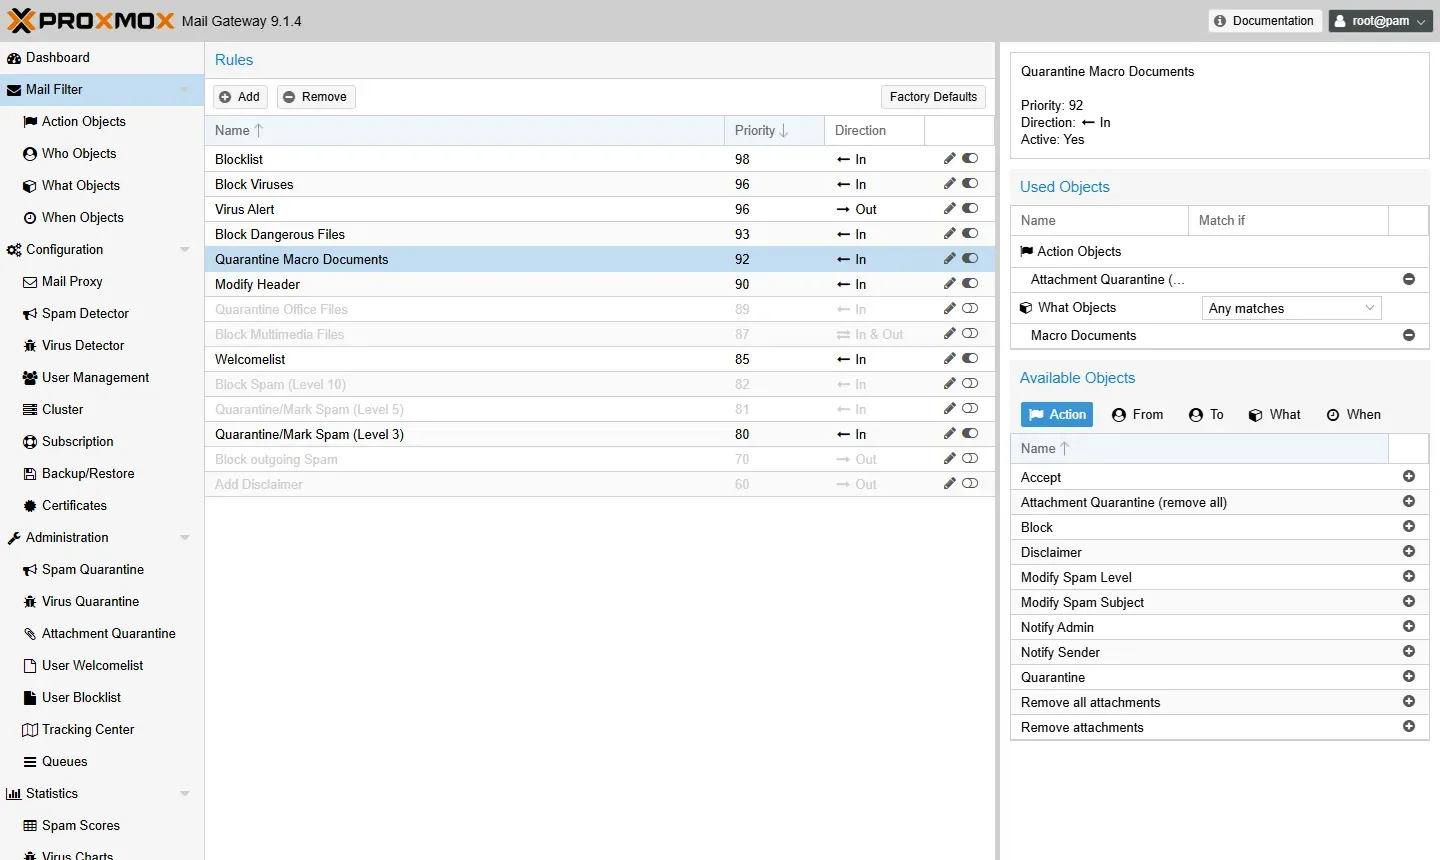
Task: Open the Documentation link
Action: (1264, 21)
